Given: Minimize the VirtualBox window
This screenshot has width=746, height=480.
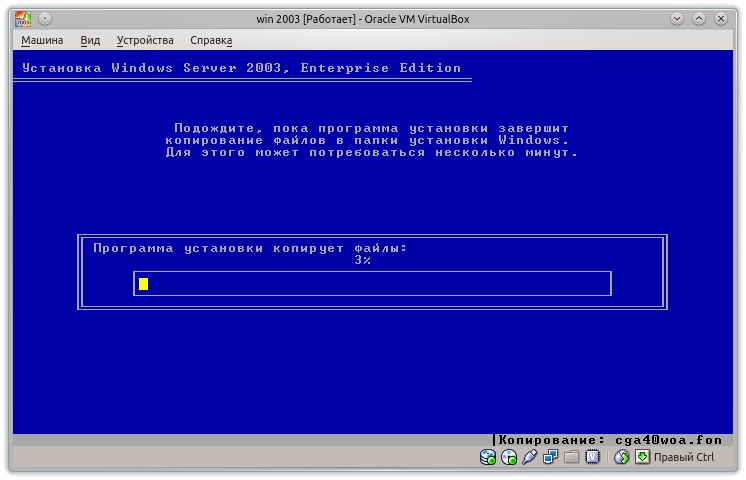Looking at the screenshot, I should (677, 18).
